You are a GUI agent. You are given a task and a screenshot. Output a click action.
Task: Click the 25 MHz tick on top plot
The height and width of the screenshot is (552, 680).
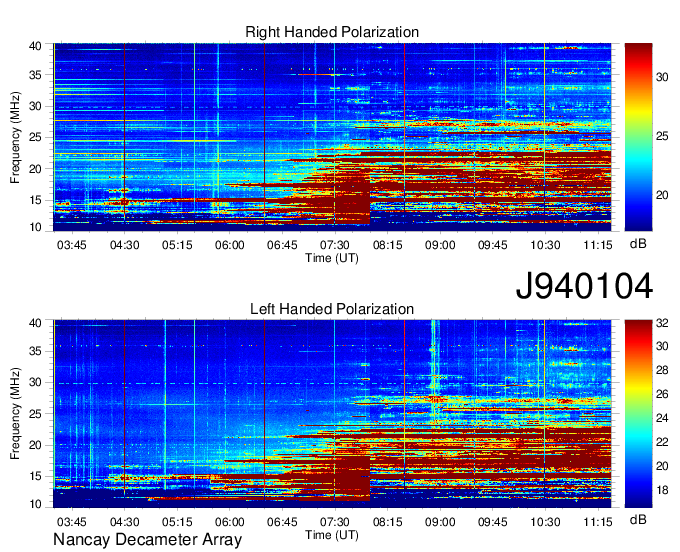(35, 137)
